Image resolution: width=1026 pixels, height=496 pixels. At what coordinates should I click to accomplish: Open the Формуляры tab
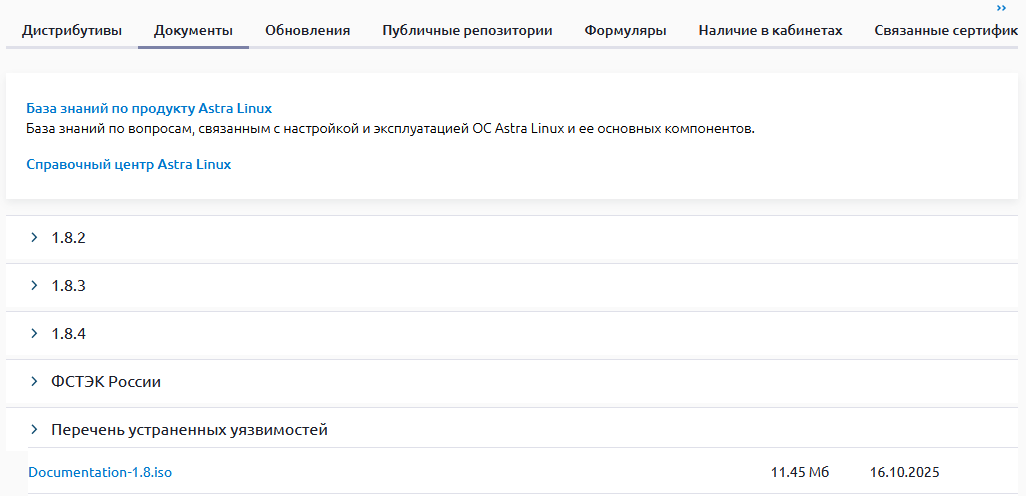[626, 31]
